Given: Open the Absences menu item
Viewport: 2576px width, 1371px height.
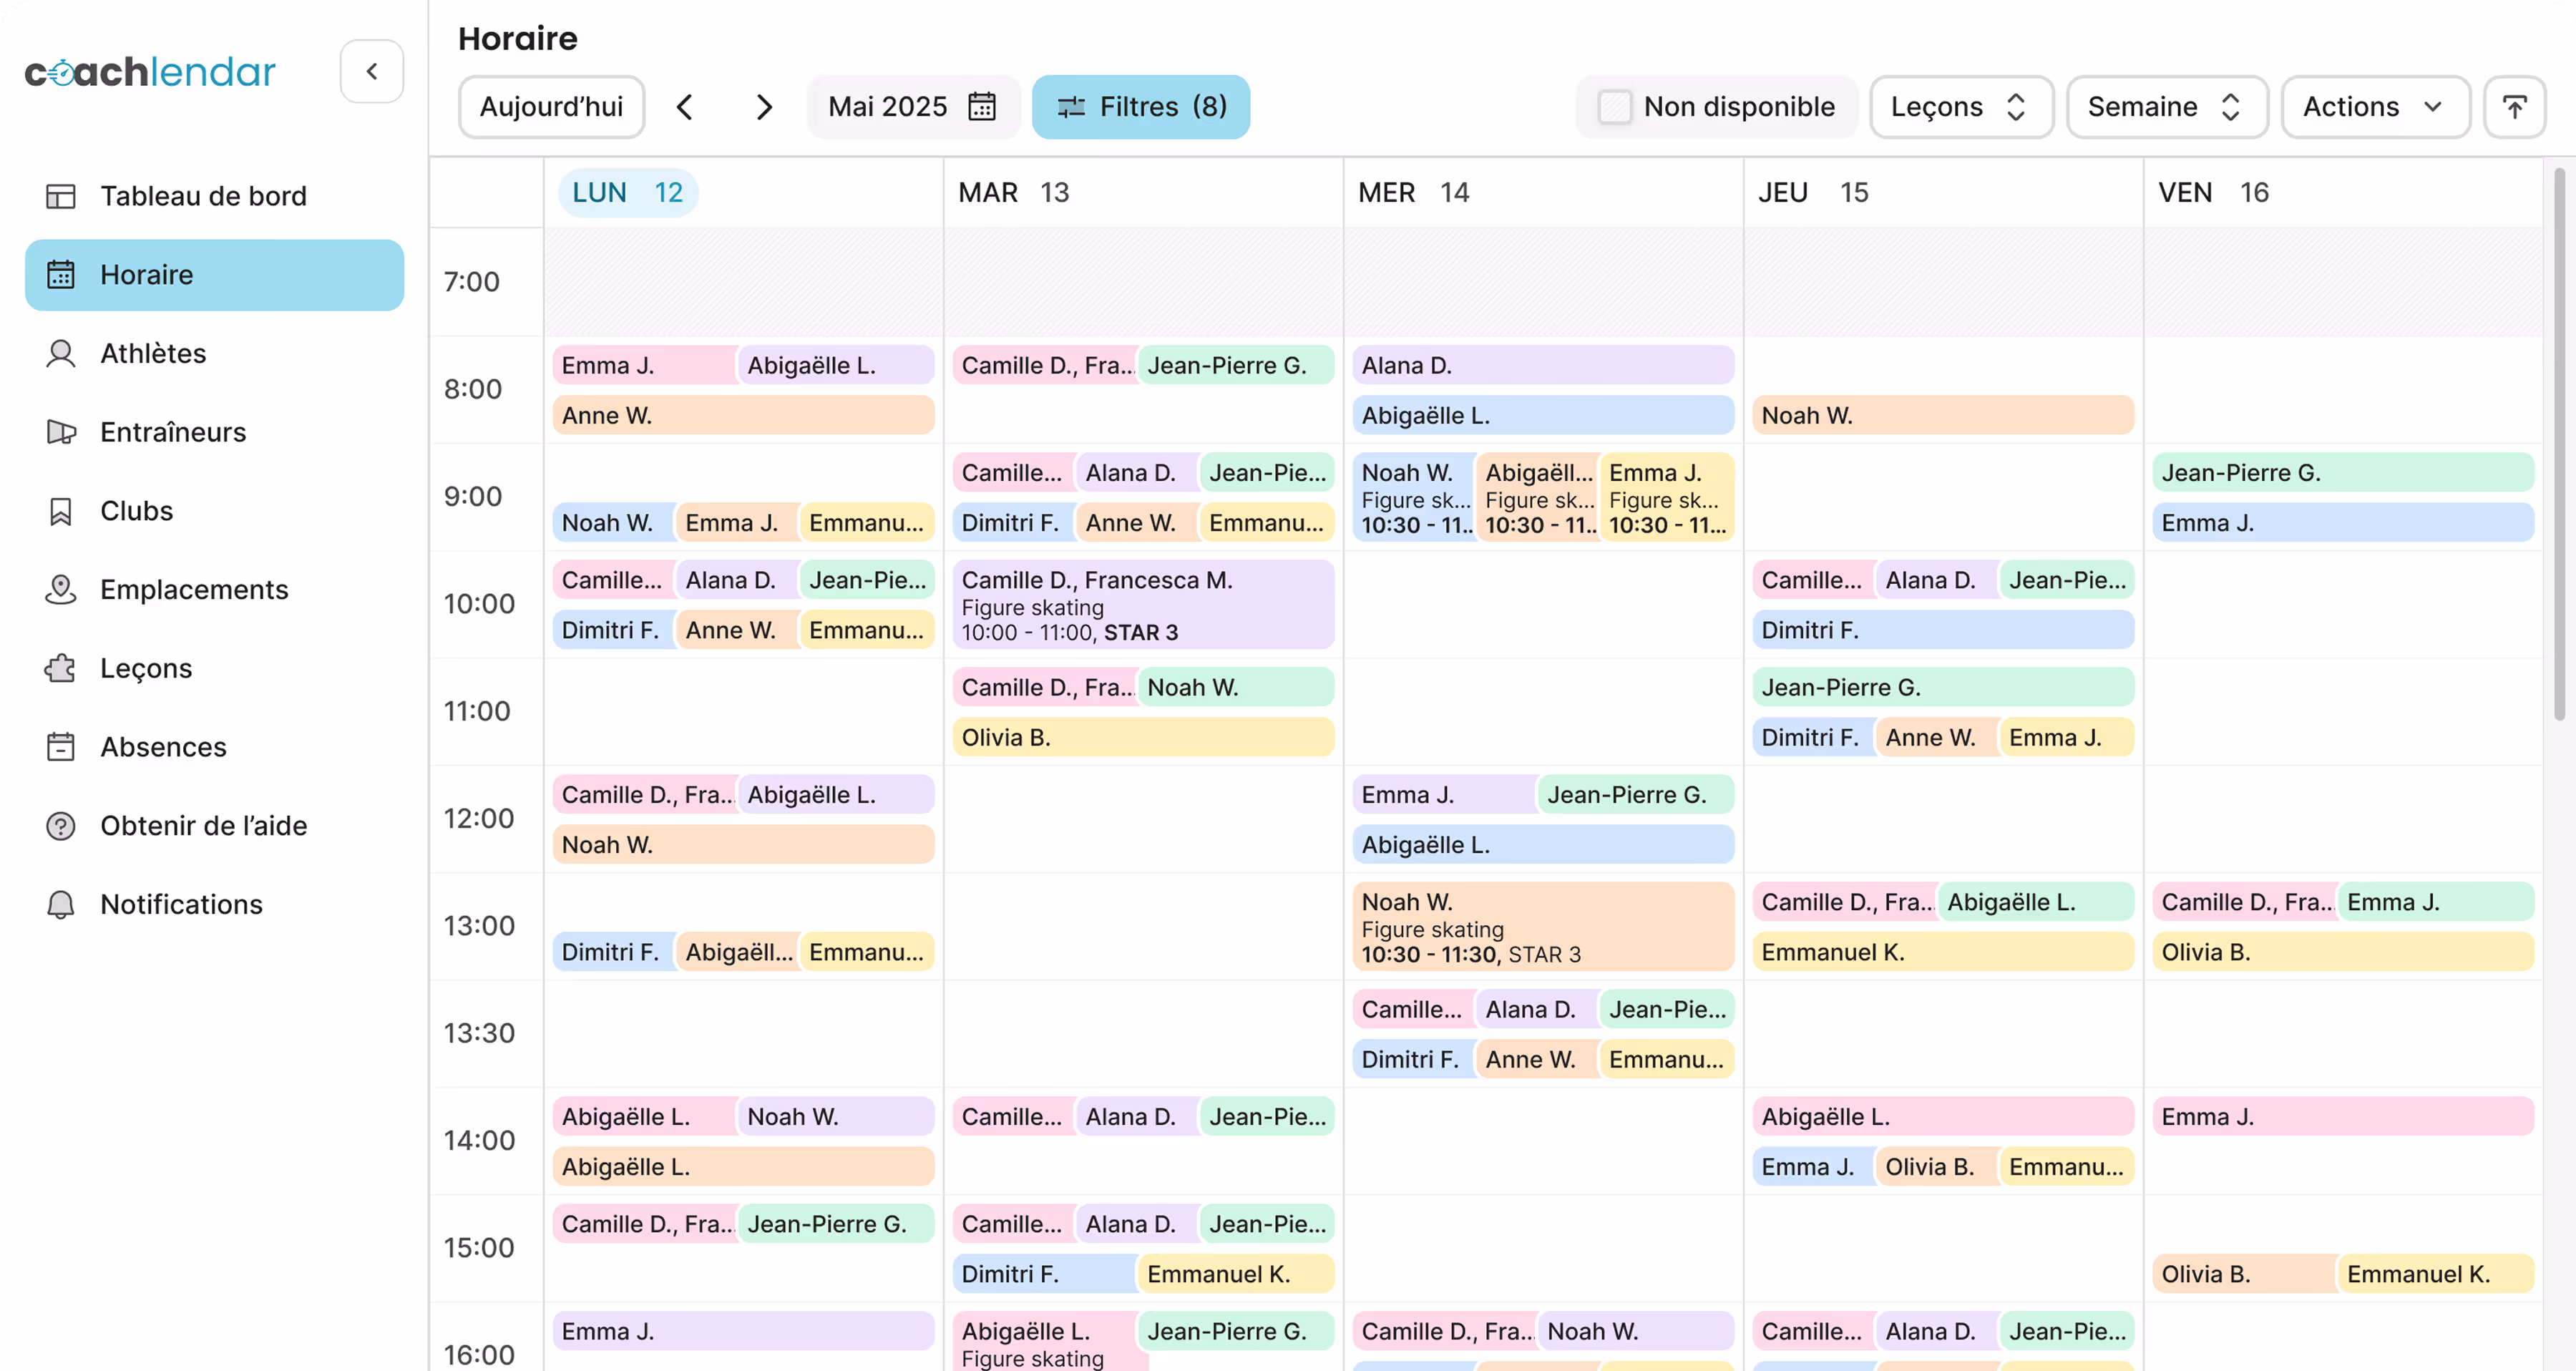Looking at the screenshot, I should [163, 746].
